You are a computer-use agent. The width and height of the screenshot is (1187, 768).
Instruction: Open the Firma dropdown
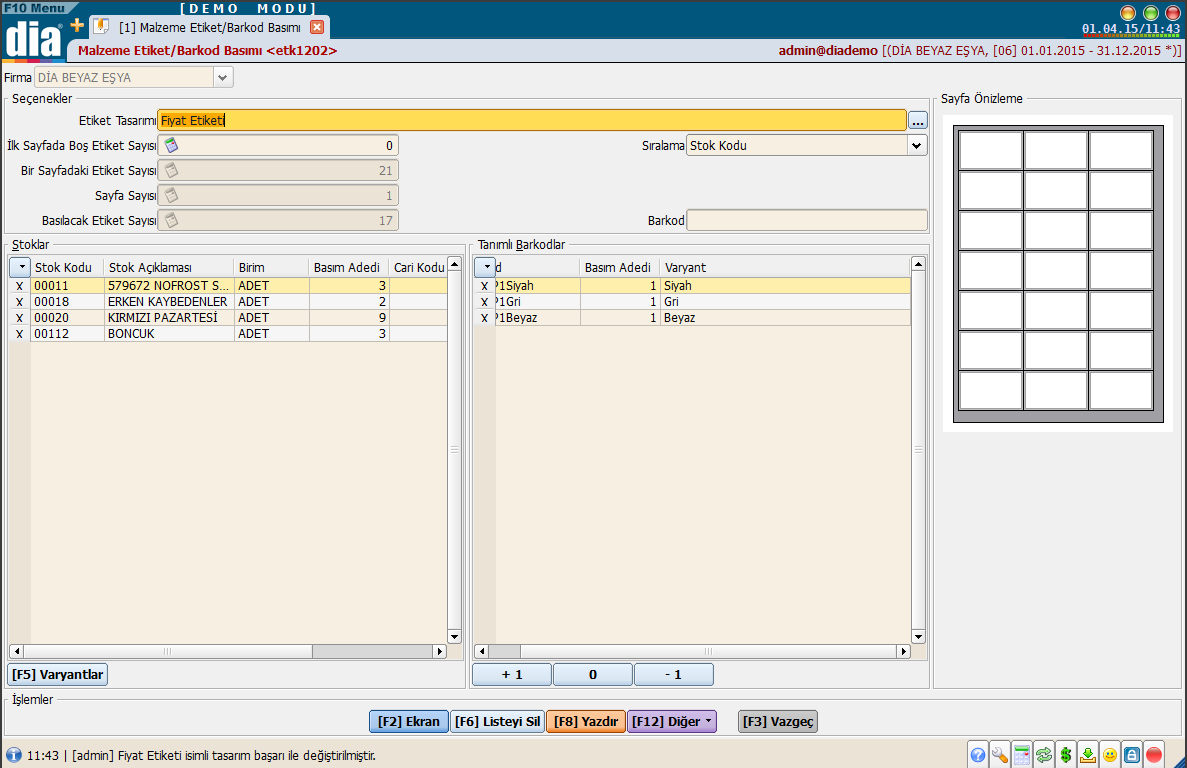pos(223,77)
